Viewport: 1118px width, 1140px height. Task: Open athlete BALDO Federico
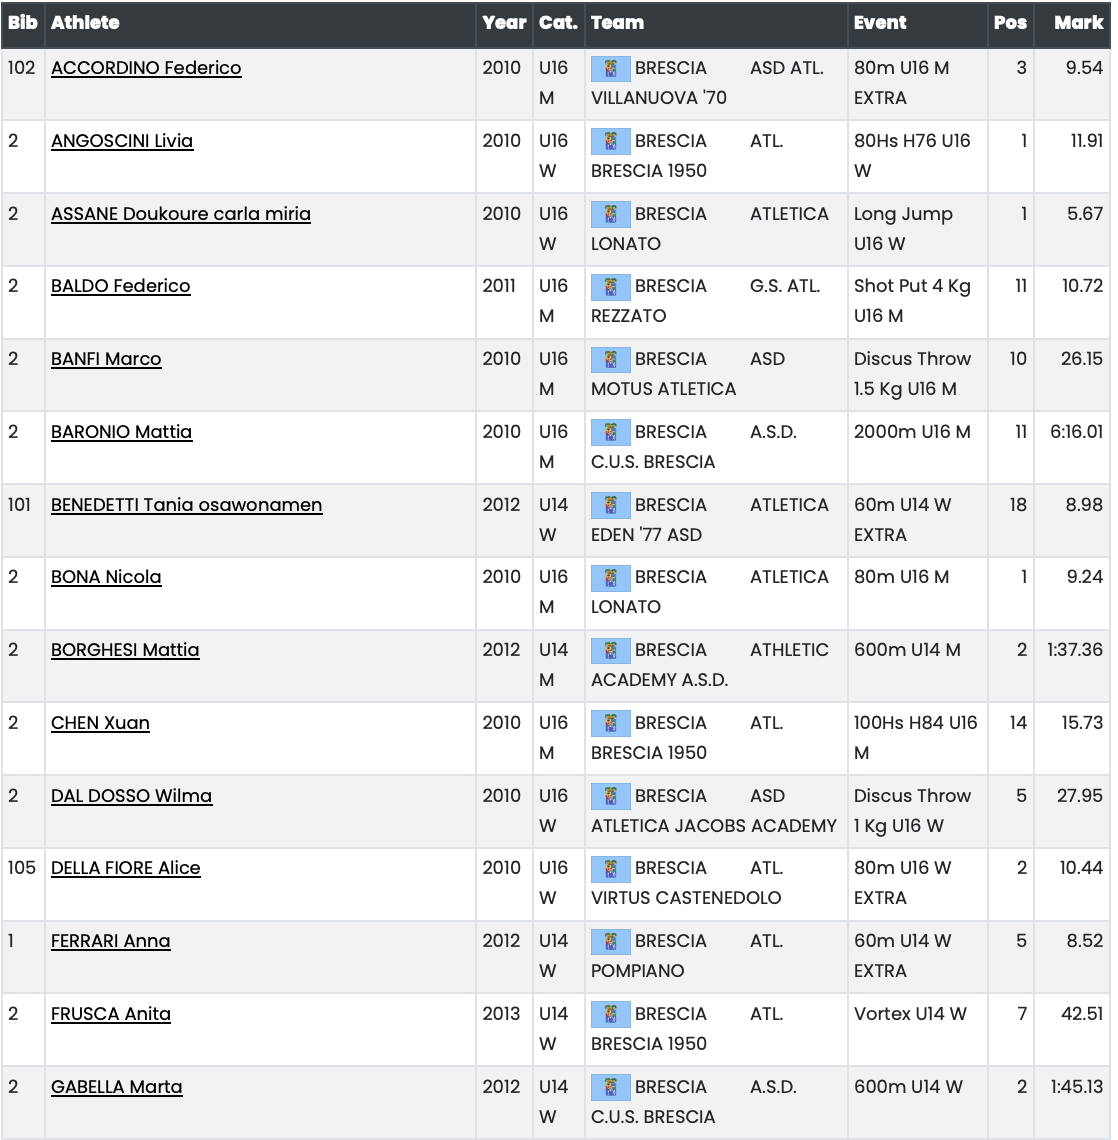[x=121, y=286]
